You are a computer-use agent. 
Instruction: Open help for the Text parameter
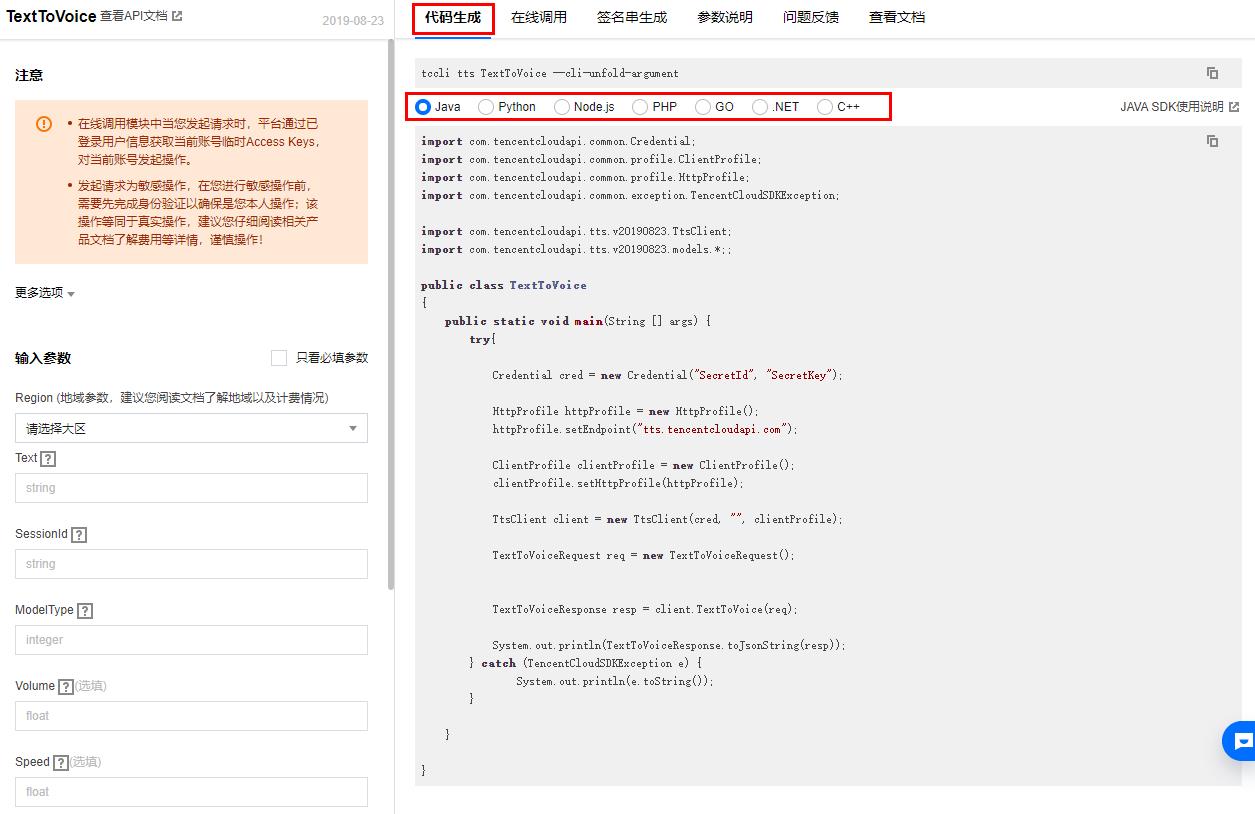coord(48,459)
